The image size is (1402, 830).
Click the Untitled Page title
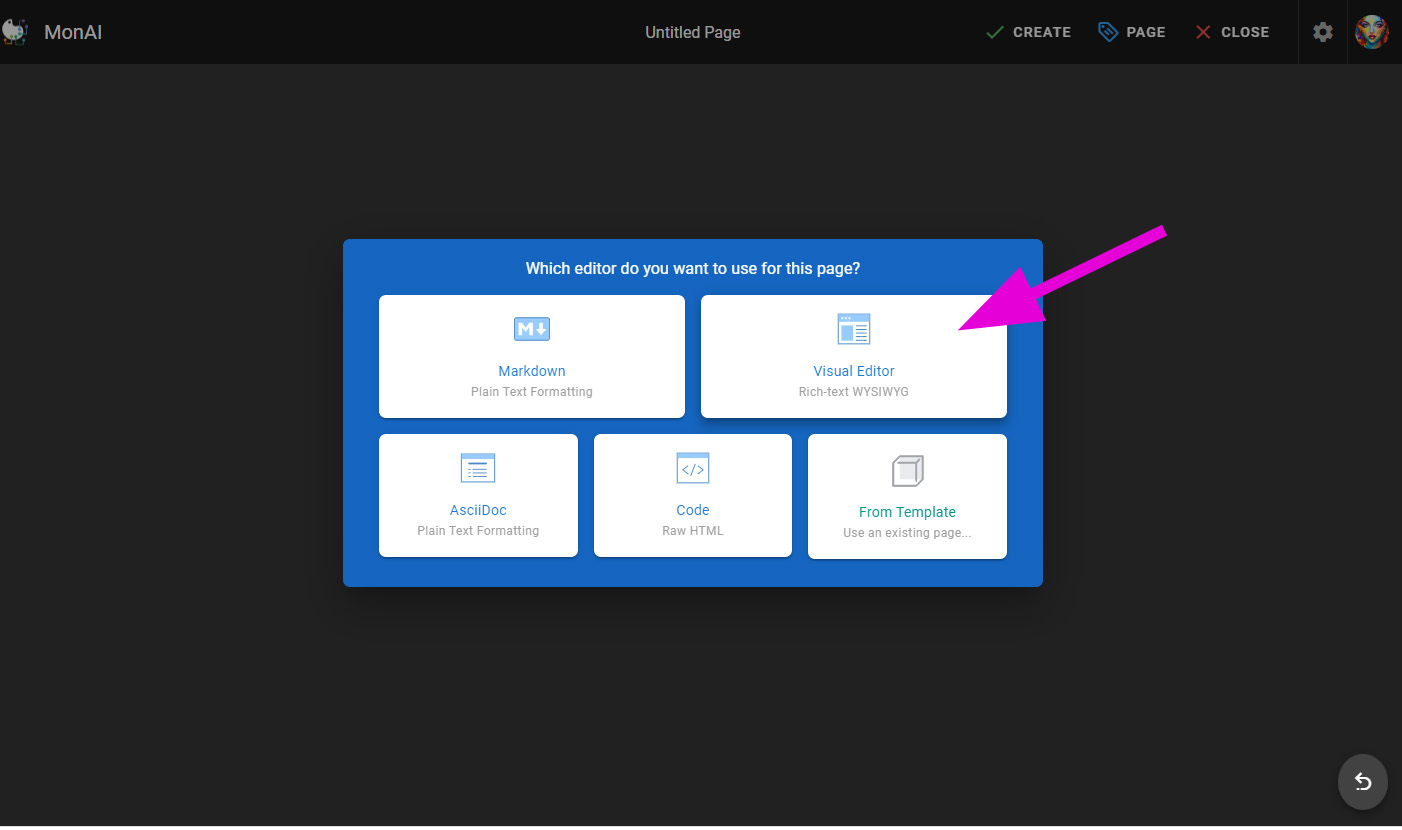click(x=692, y=32)
